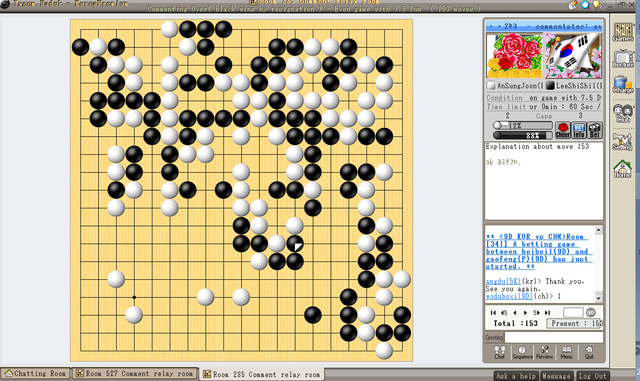The width and height of the screenshot is (640, 381).
Task: Click the Log Out button
Action: coord(592,376)
